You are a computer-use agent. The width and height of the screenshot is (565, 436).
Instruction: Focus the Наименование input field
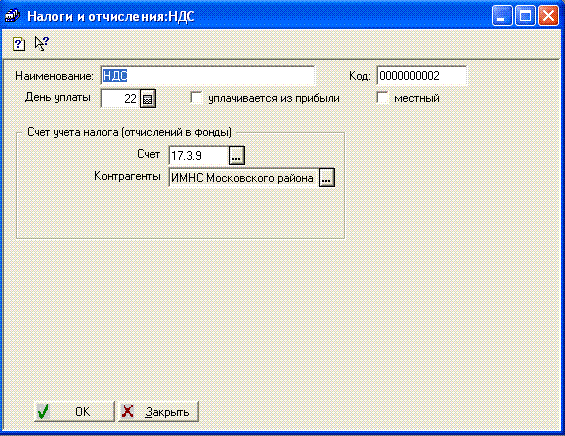point(208,76)
